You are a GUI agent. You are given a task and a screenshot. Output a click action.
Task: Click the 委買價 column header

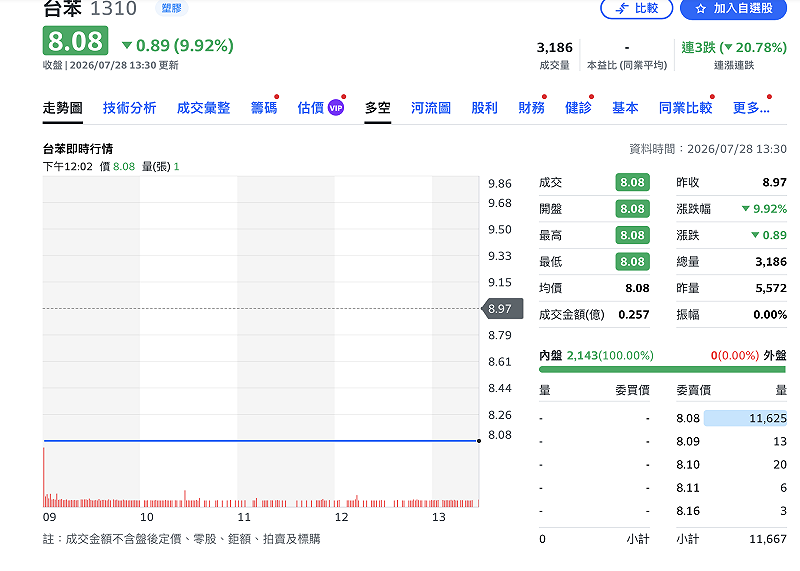coord(632,390)
